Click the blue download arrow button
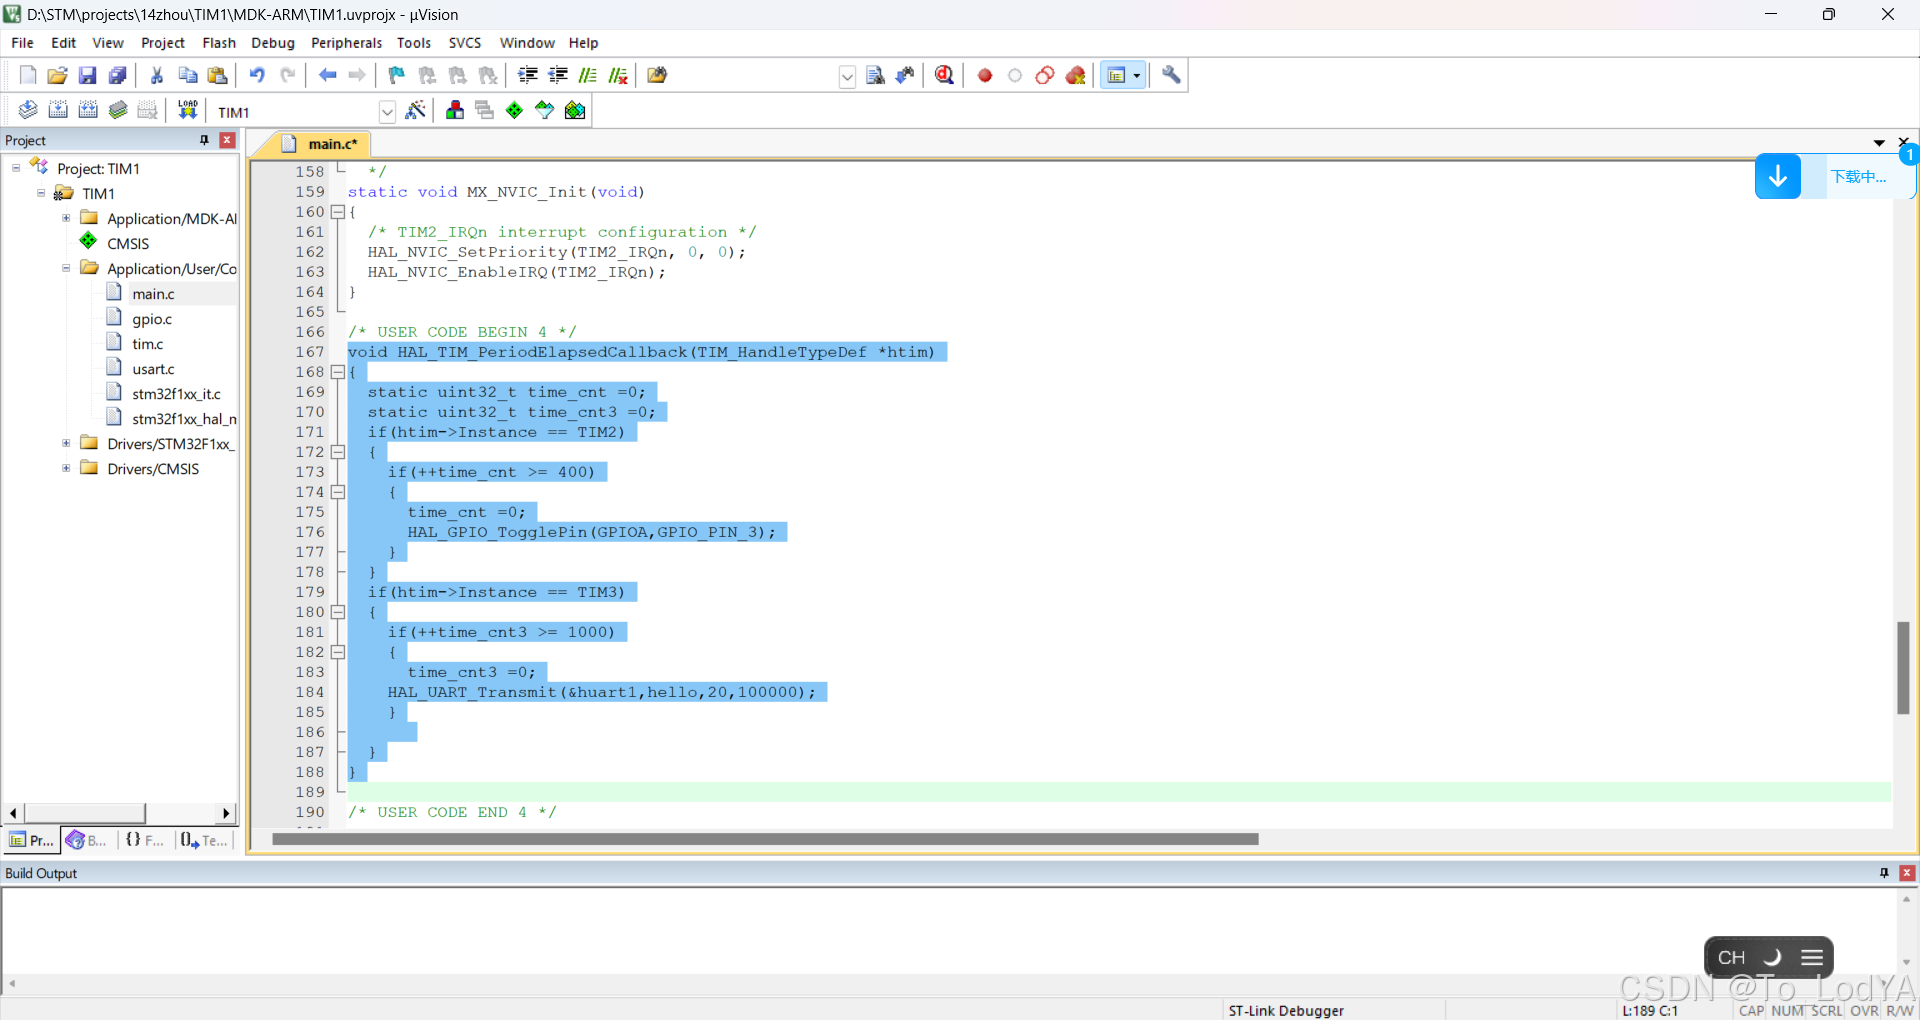The width and height of the screenshot is (1920, 1020). click(x=1777, y=177)
